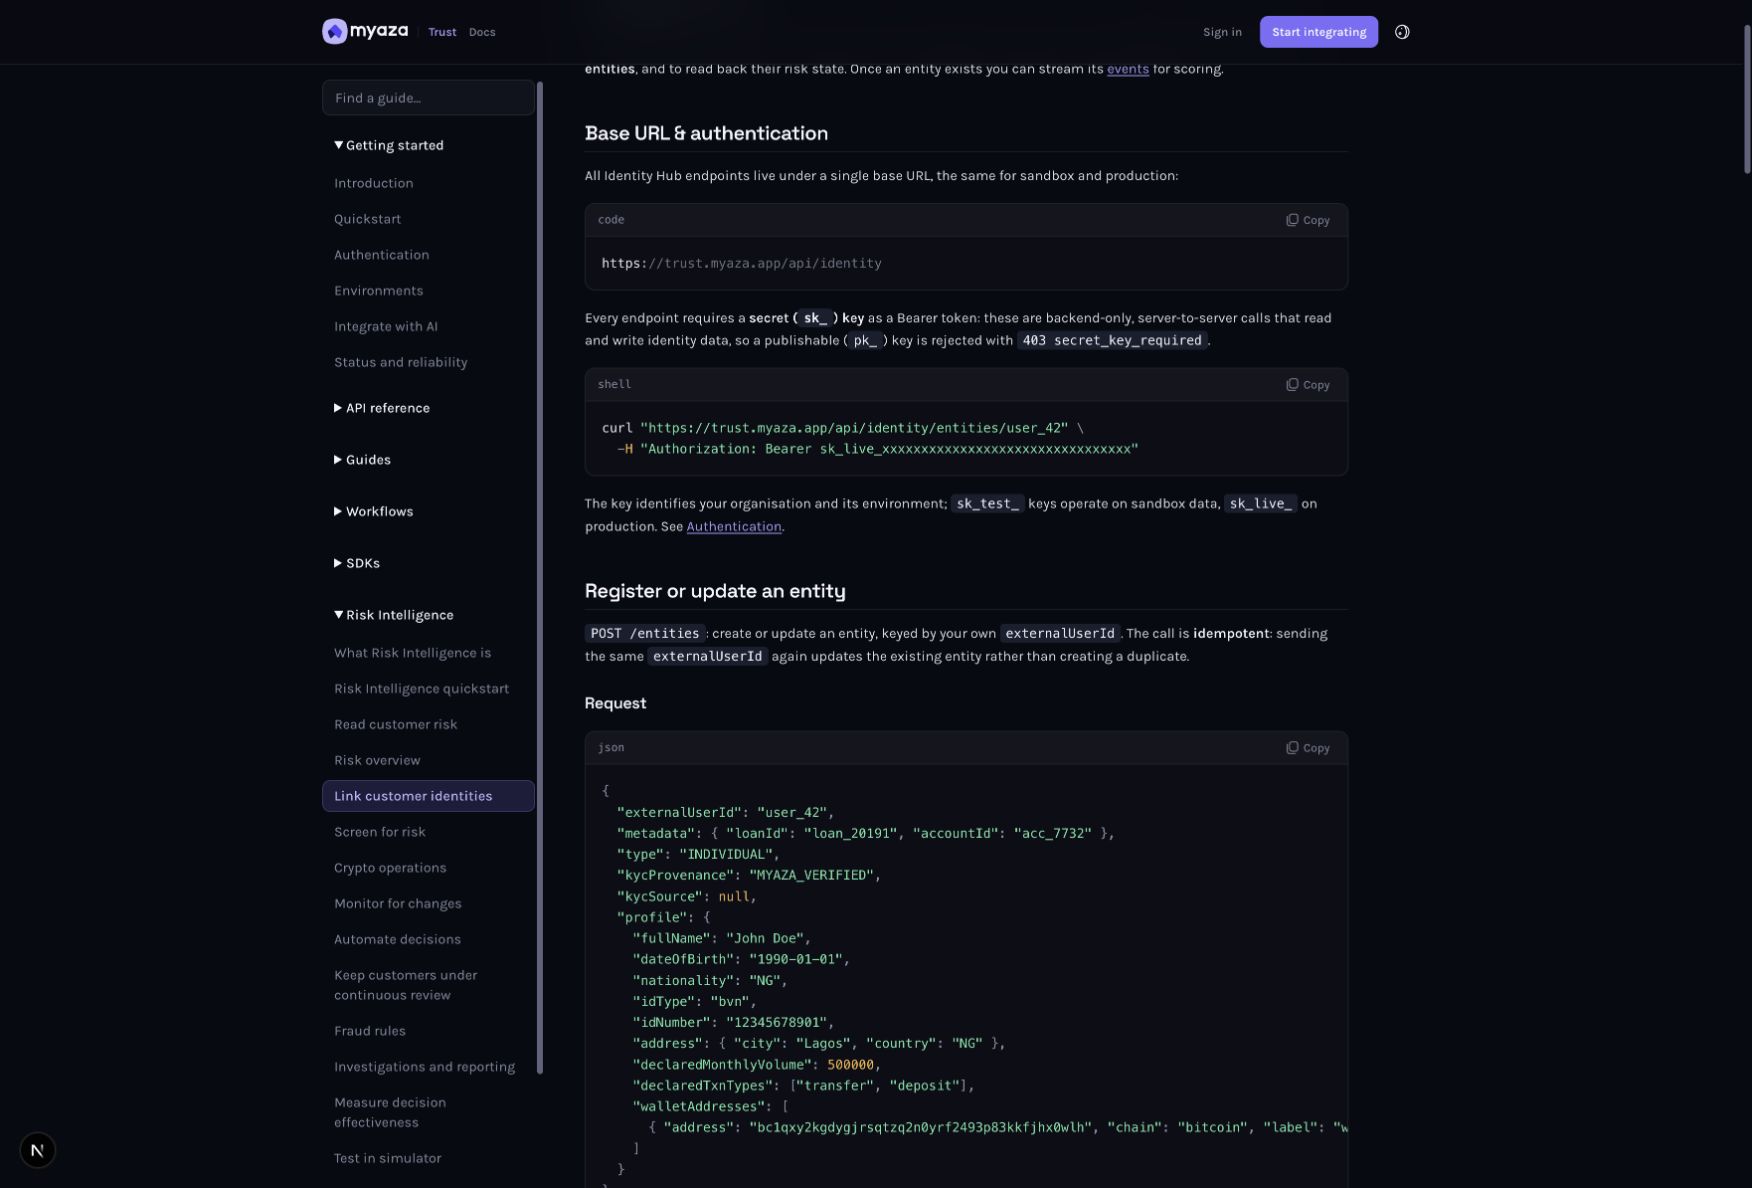Image resolution: width=1752 pixels, height=1188 pixels.
Task: Open Status and reliability page
Action: [x=400, y=363]
